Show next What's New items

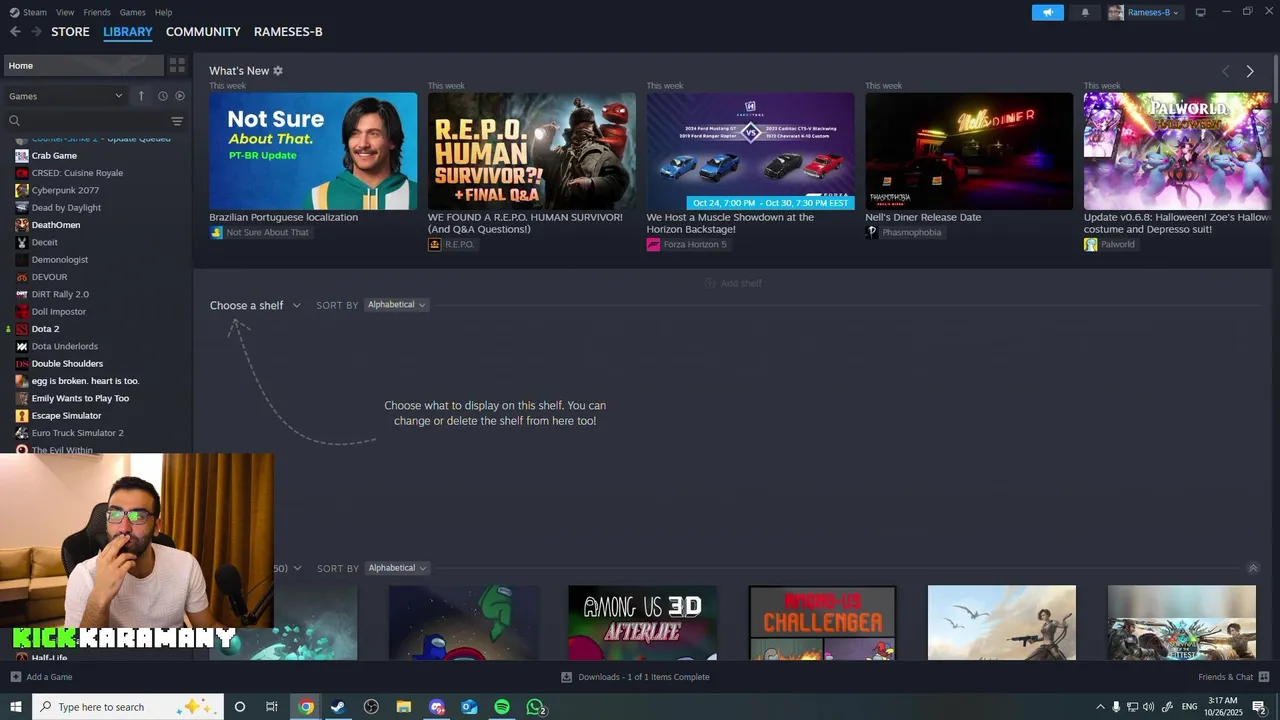click(1250, 71)
